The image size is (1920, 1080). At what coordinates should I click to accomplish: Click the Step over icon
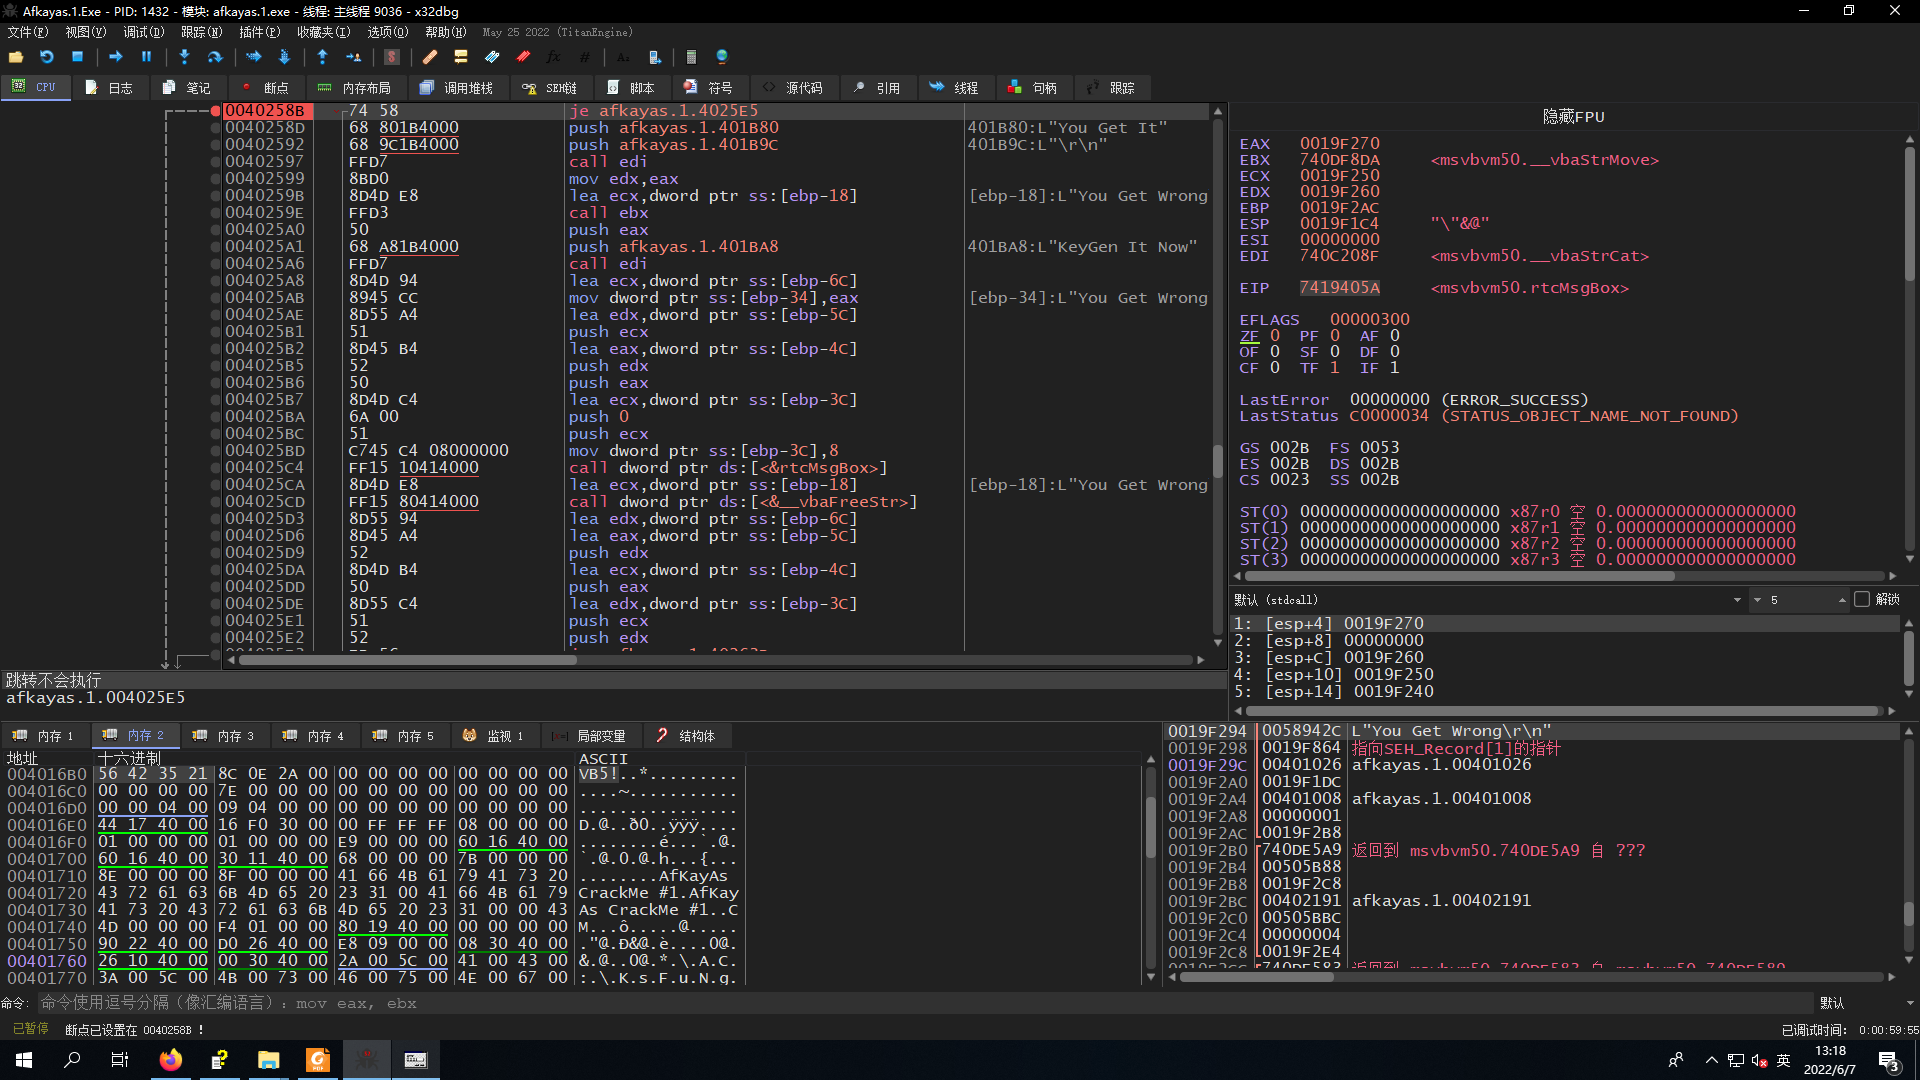pos(214,57)
